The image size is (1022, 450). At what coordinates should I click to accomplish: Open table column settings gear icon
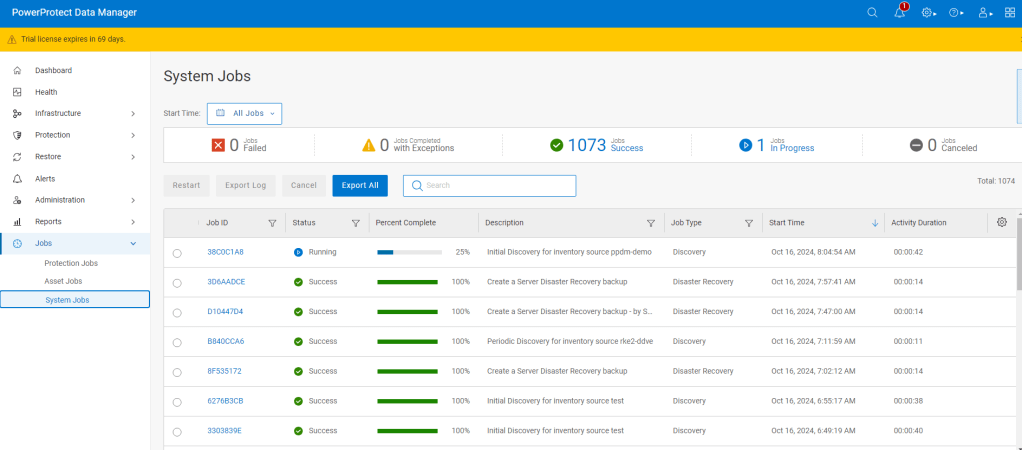coord(1002,222)
